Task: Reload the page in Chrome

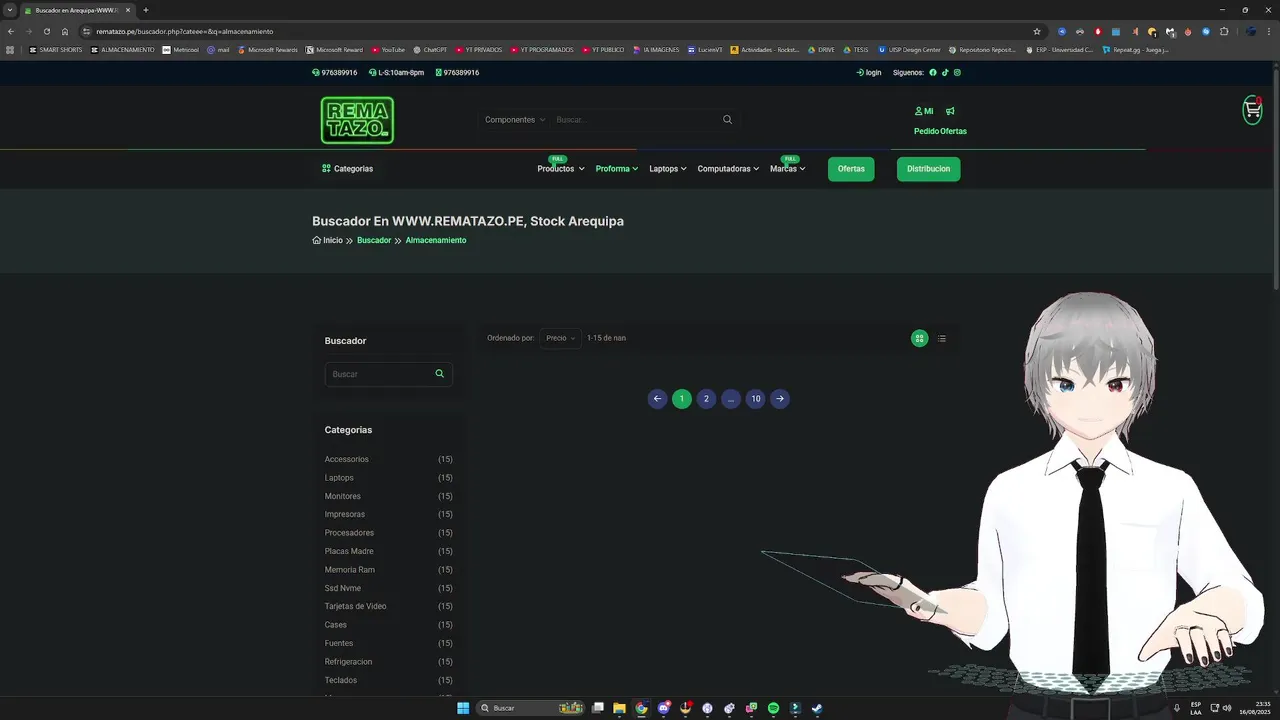Action: 46,31
